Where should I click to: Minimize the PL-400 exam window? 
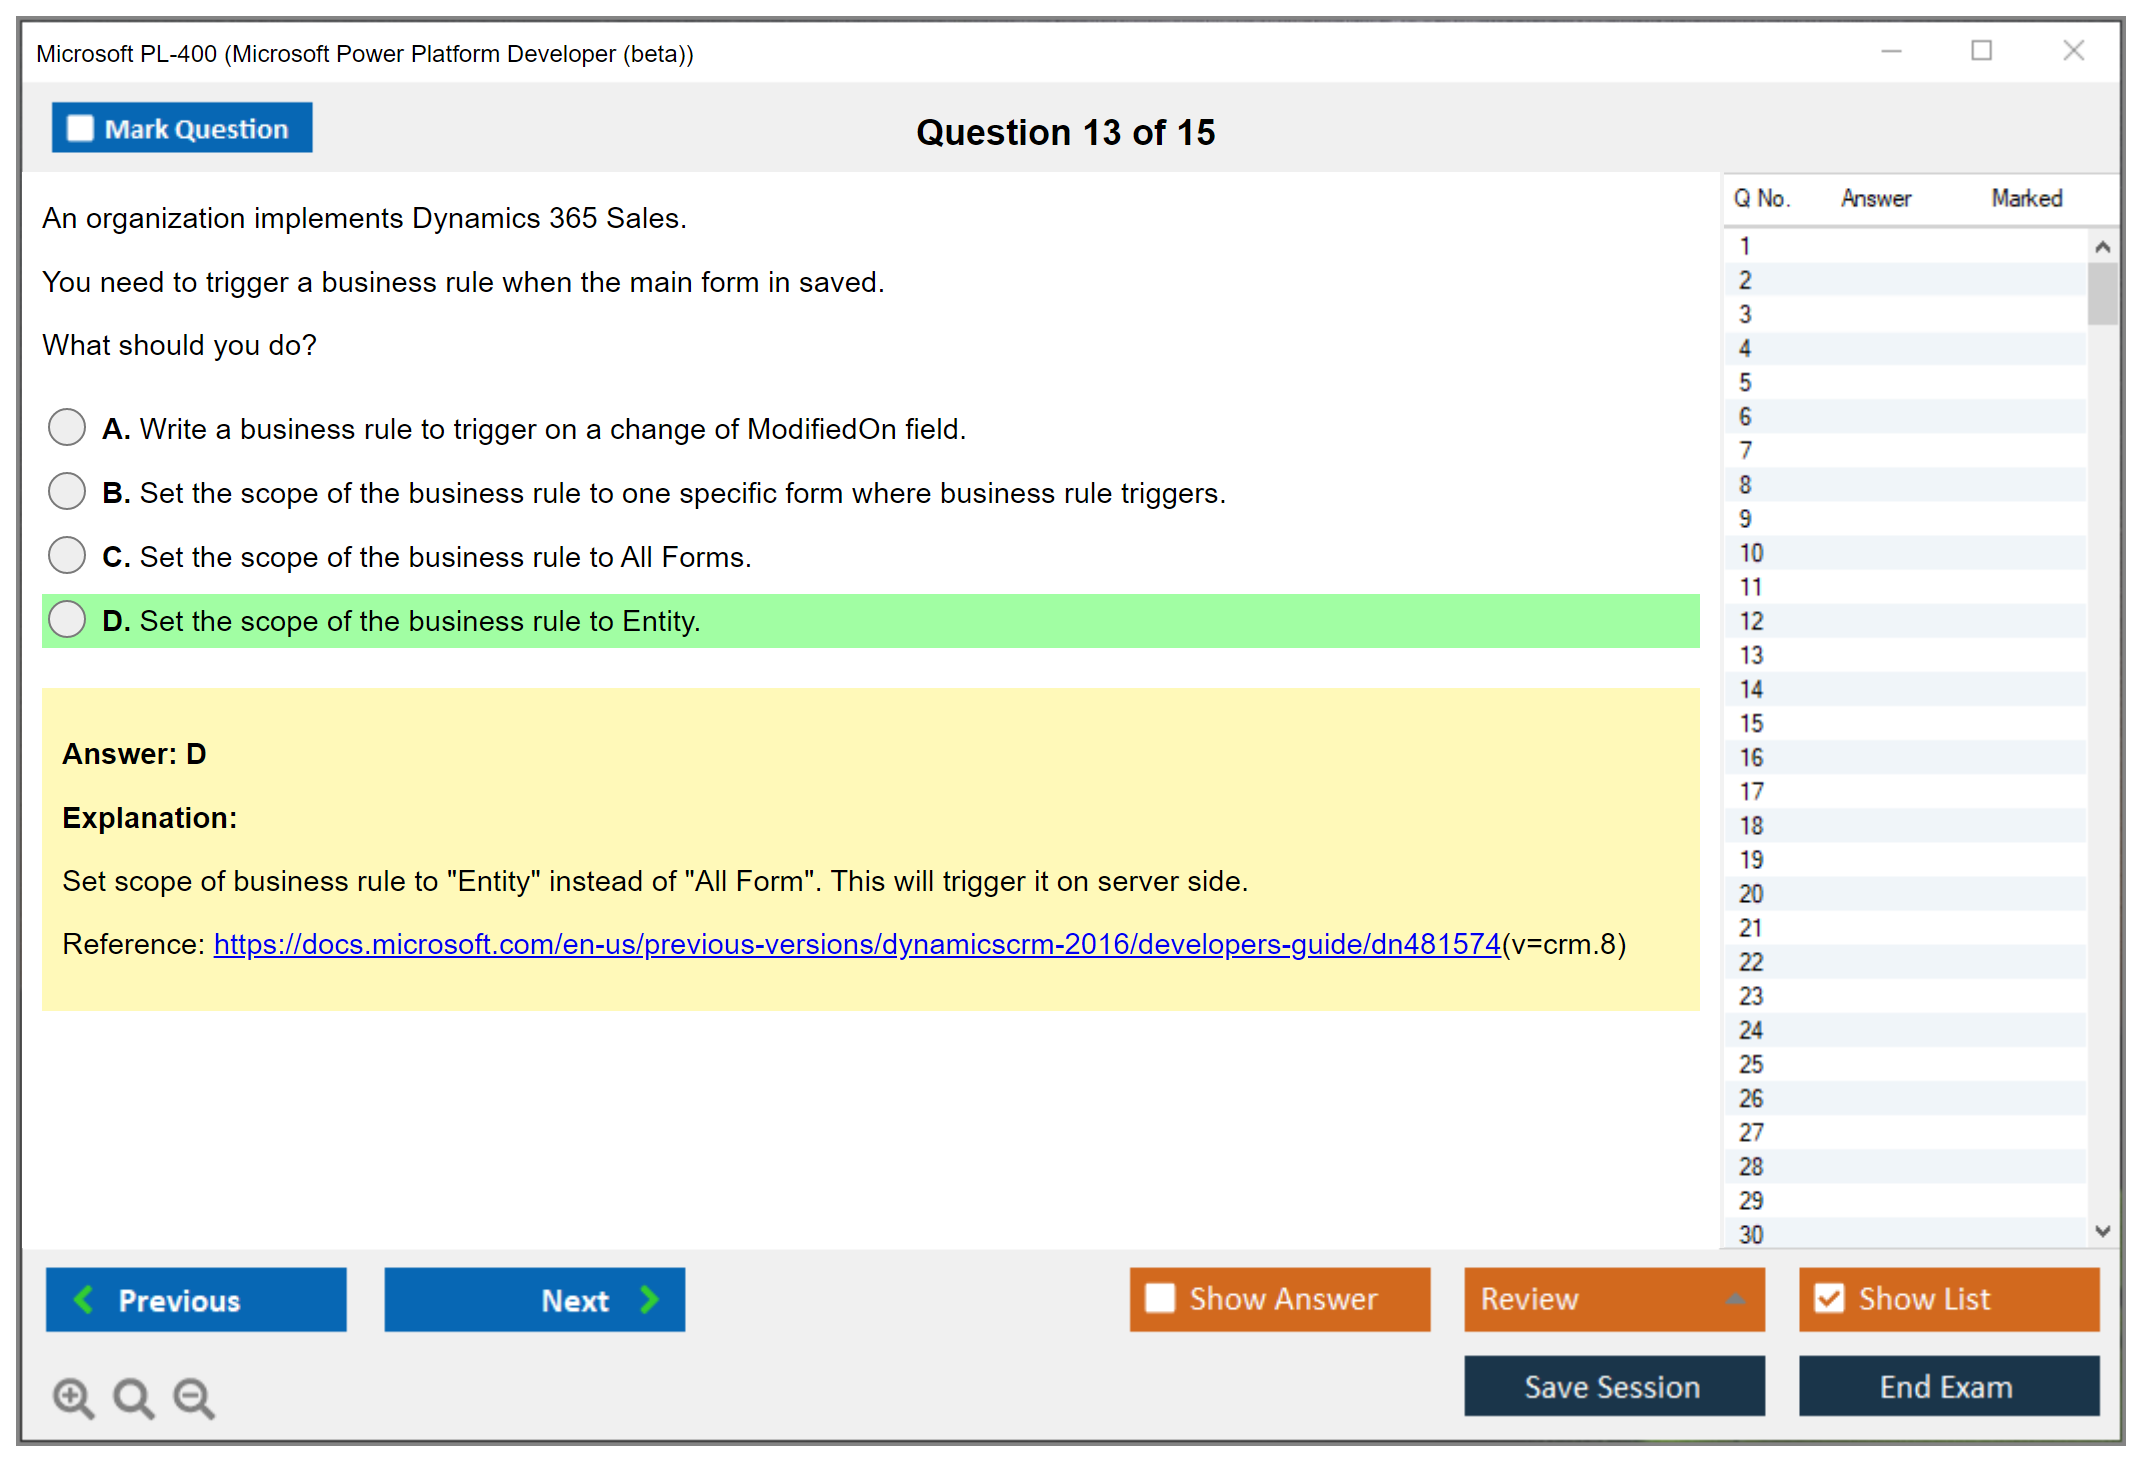(x=1891, y=51)
